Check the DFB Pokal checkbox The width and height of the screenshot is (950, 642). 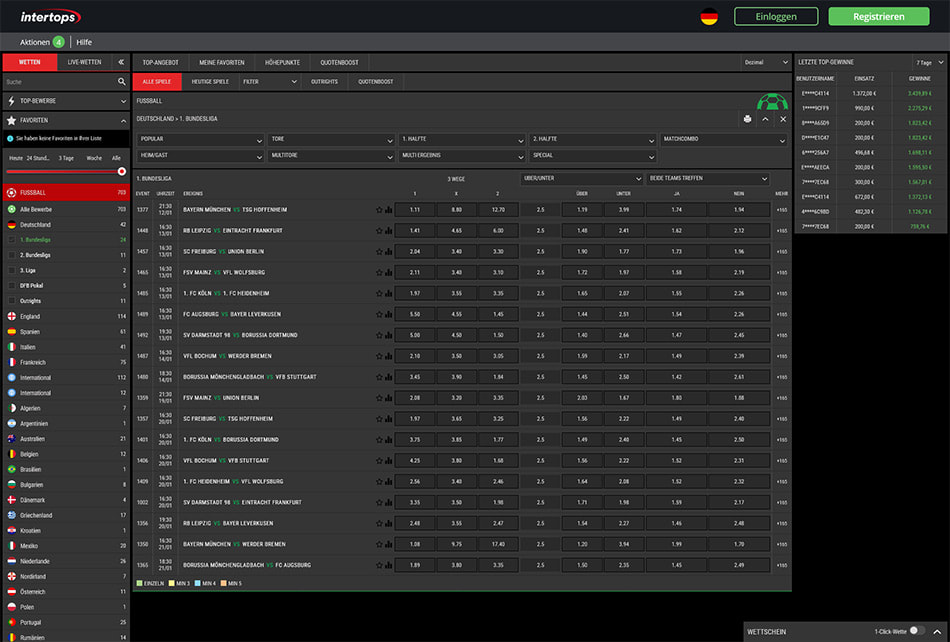(x=12, y=285)
